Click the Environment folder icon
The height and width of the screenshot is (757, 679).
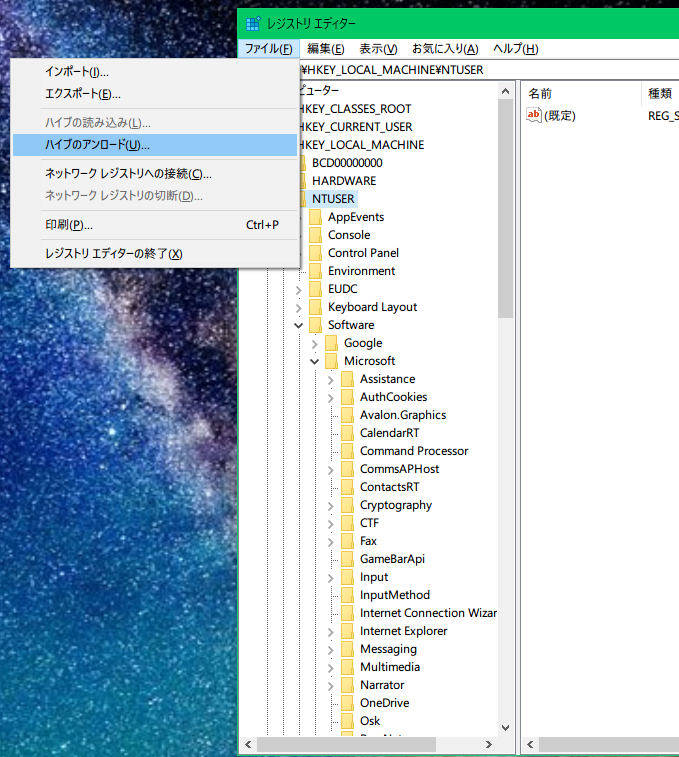[x=315, y=271]
